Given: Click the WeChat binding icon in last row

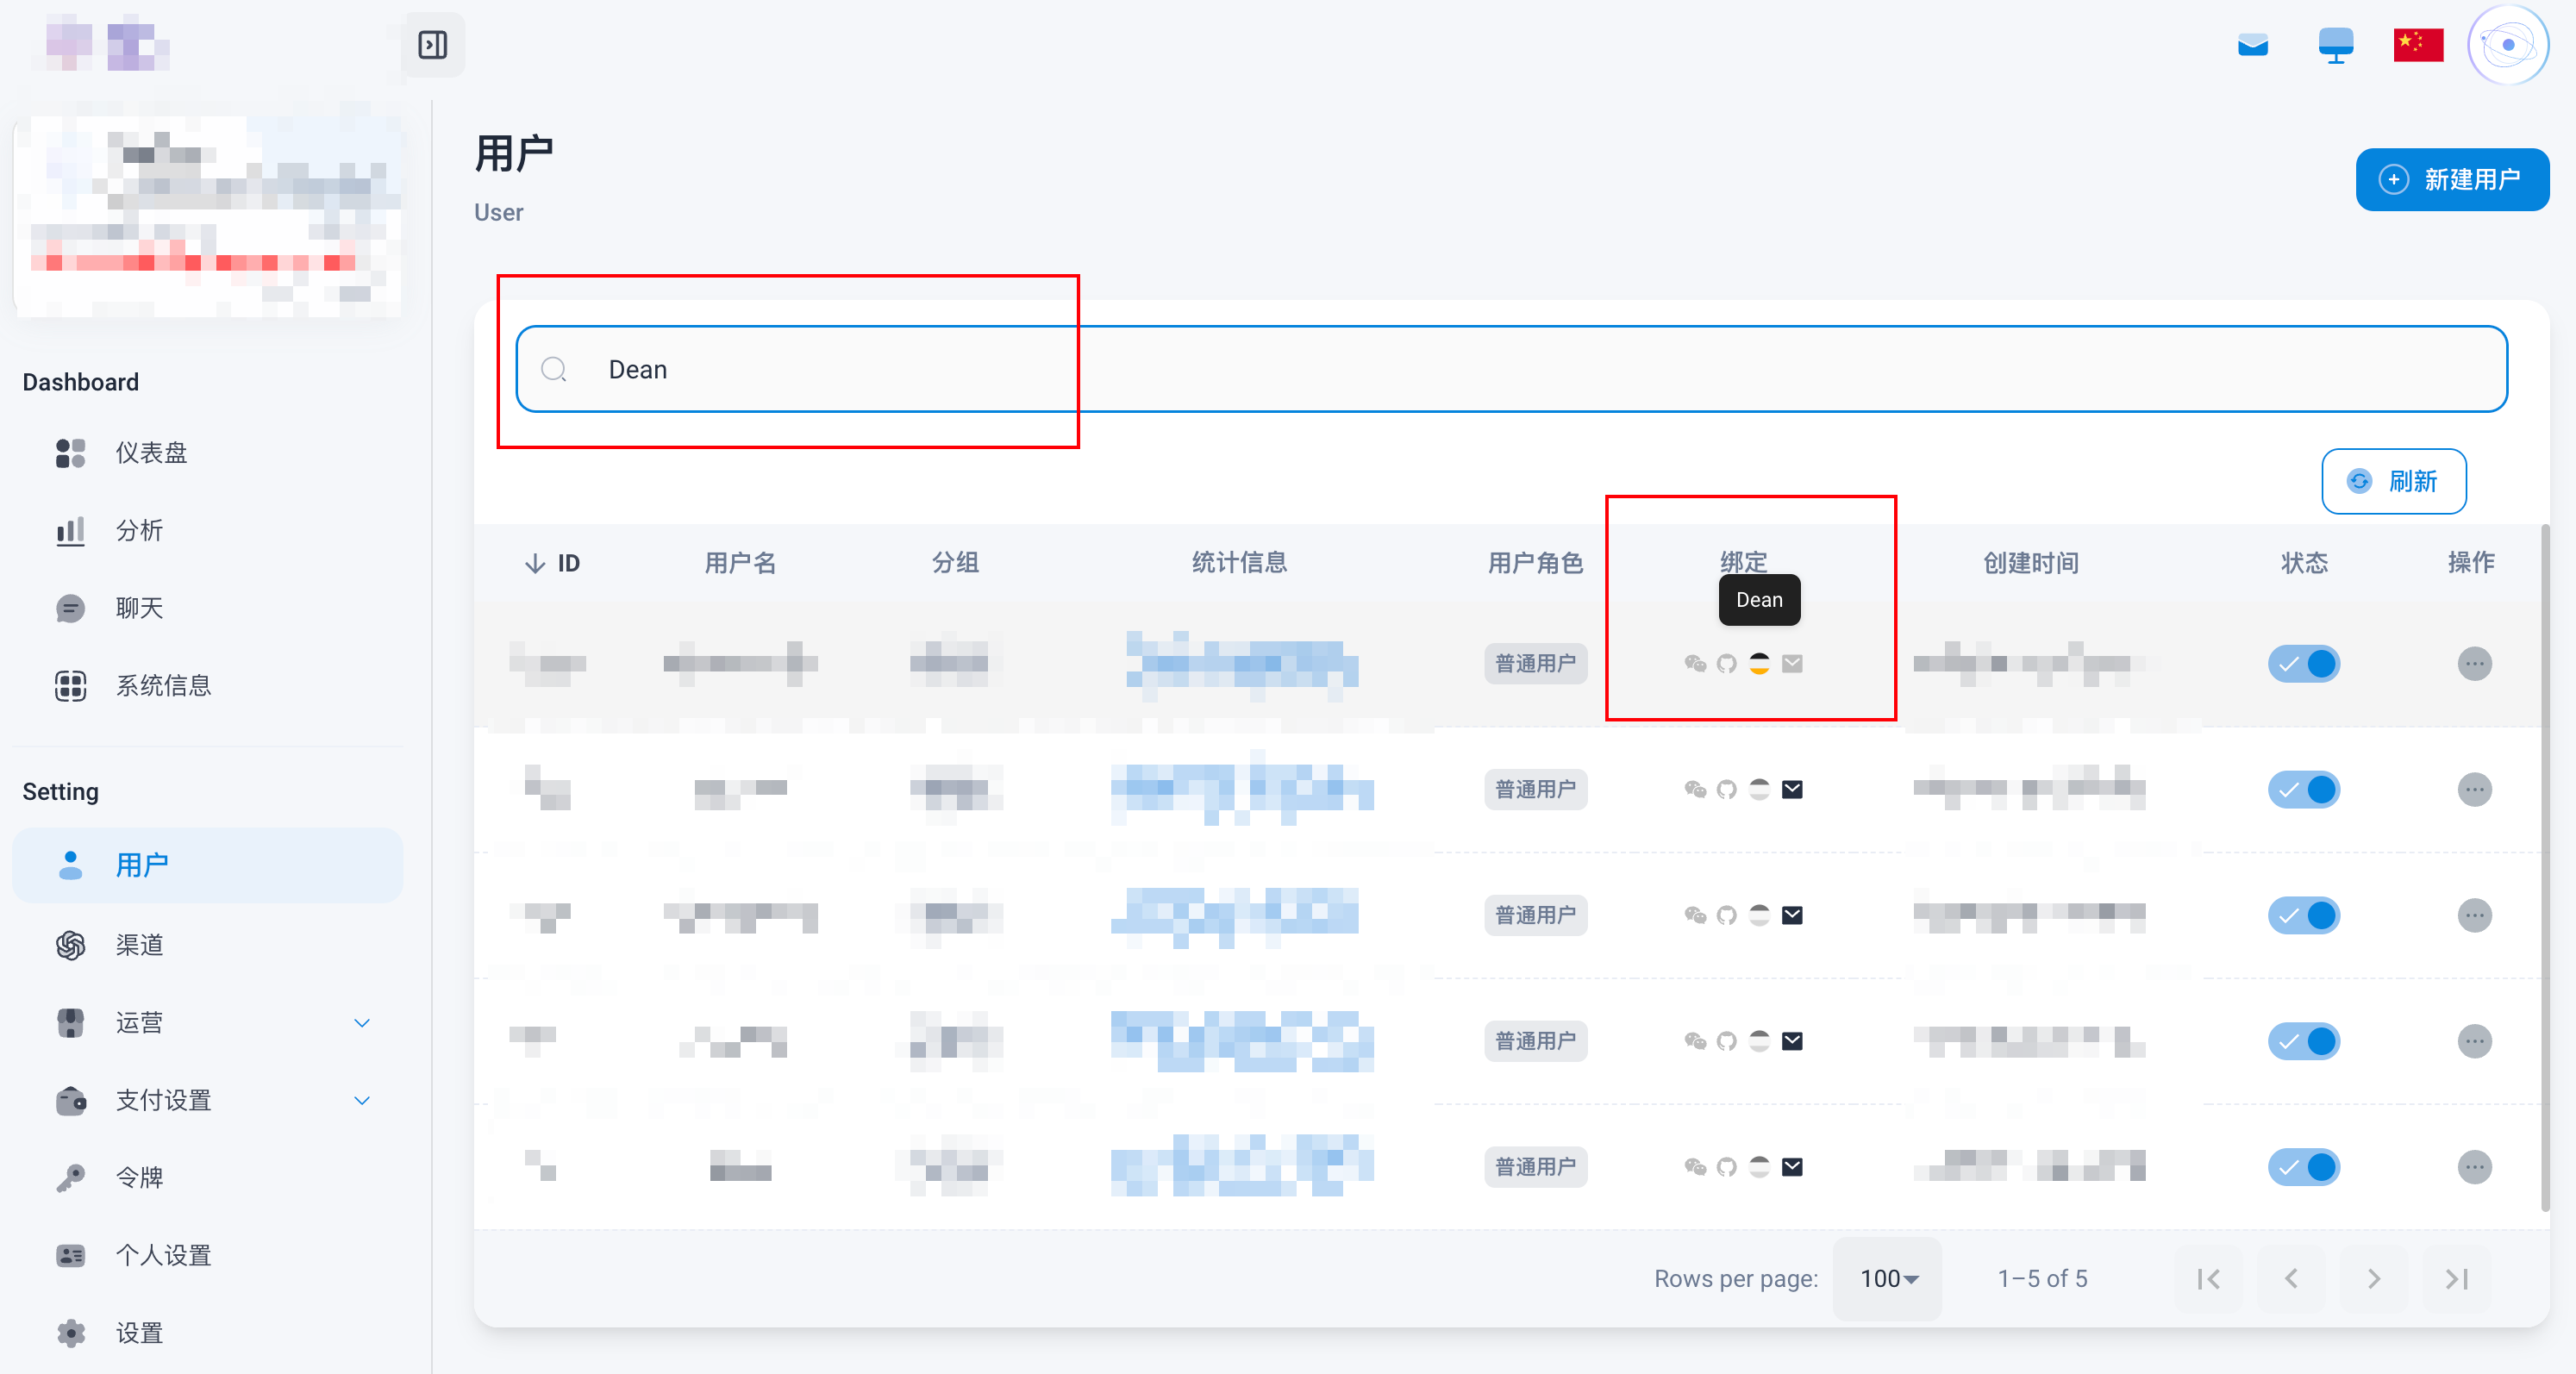Looking at the screenshot, I should pos(1694,1166).
